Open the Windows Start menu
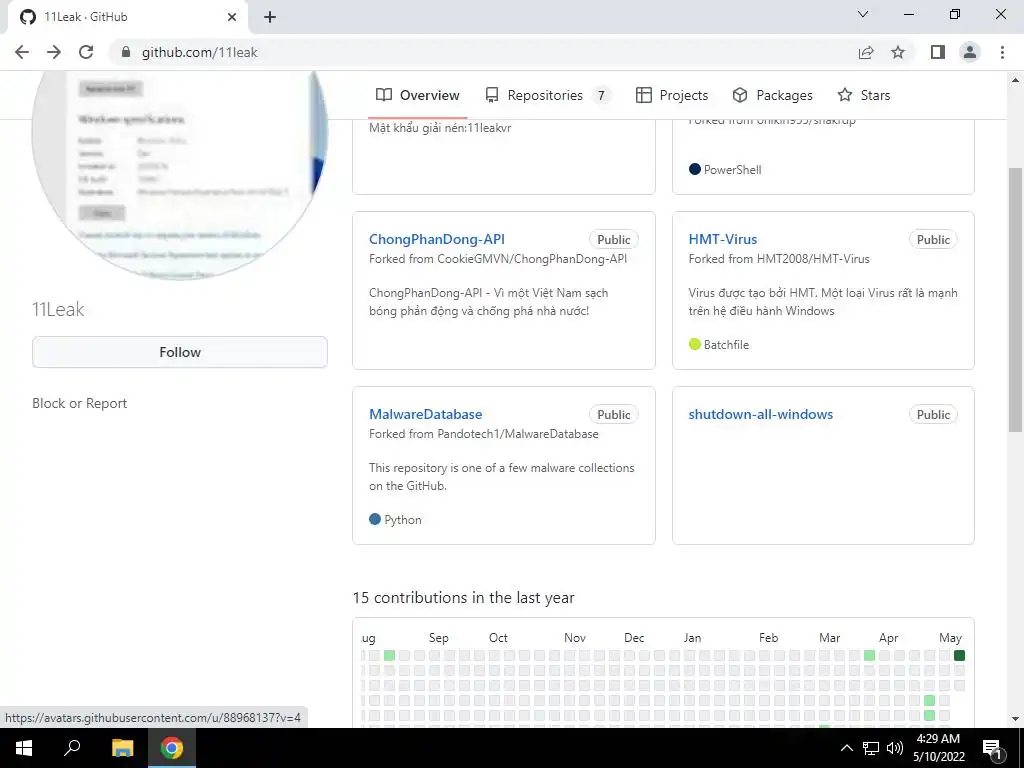Viewport: 1024px width, 768px height. coord(24,748)
